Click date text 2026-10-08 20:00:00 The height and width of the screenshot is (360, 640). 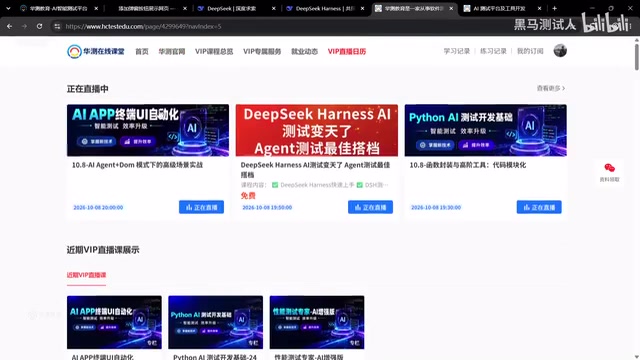98,207
